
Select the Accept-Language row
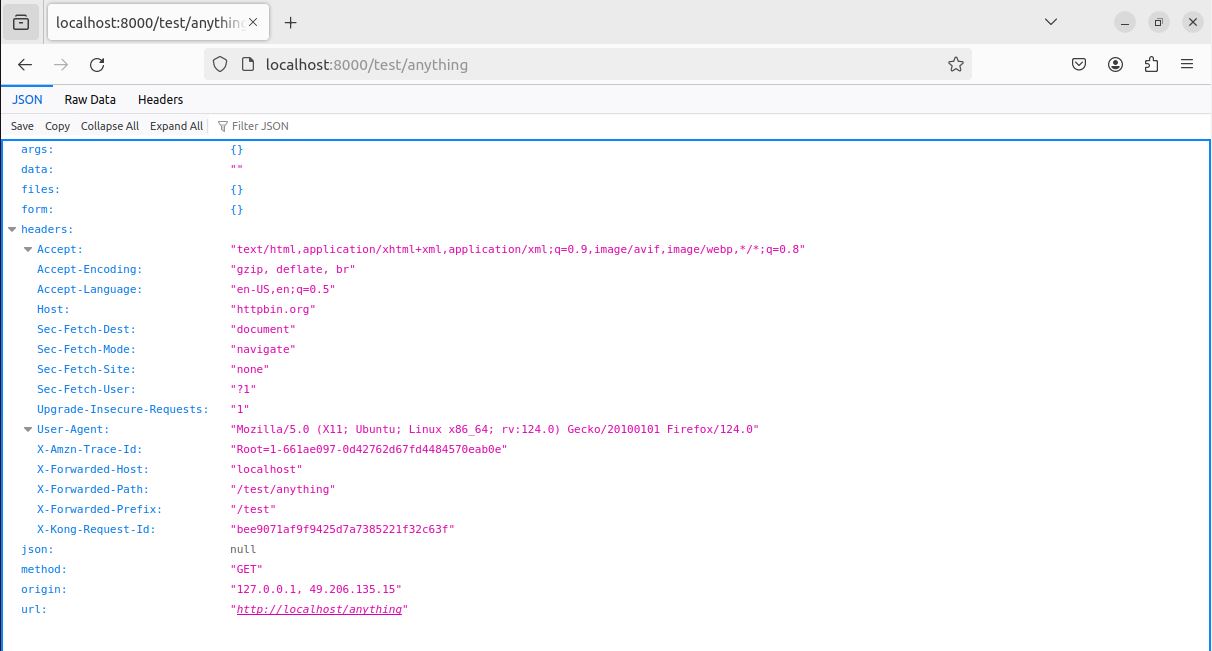tap(606, 289)
